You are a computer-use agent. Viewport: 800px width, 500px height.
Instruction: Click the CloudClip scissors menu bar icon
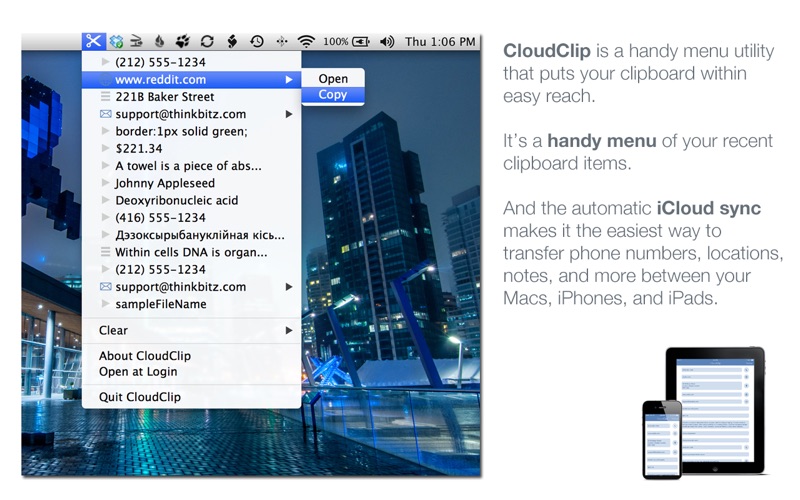click(x=93, y=41)
